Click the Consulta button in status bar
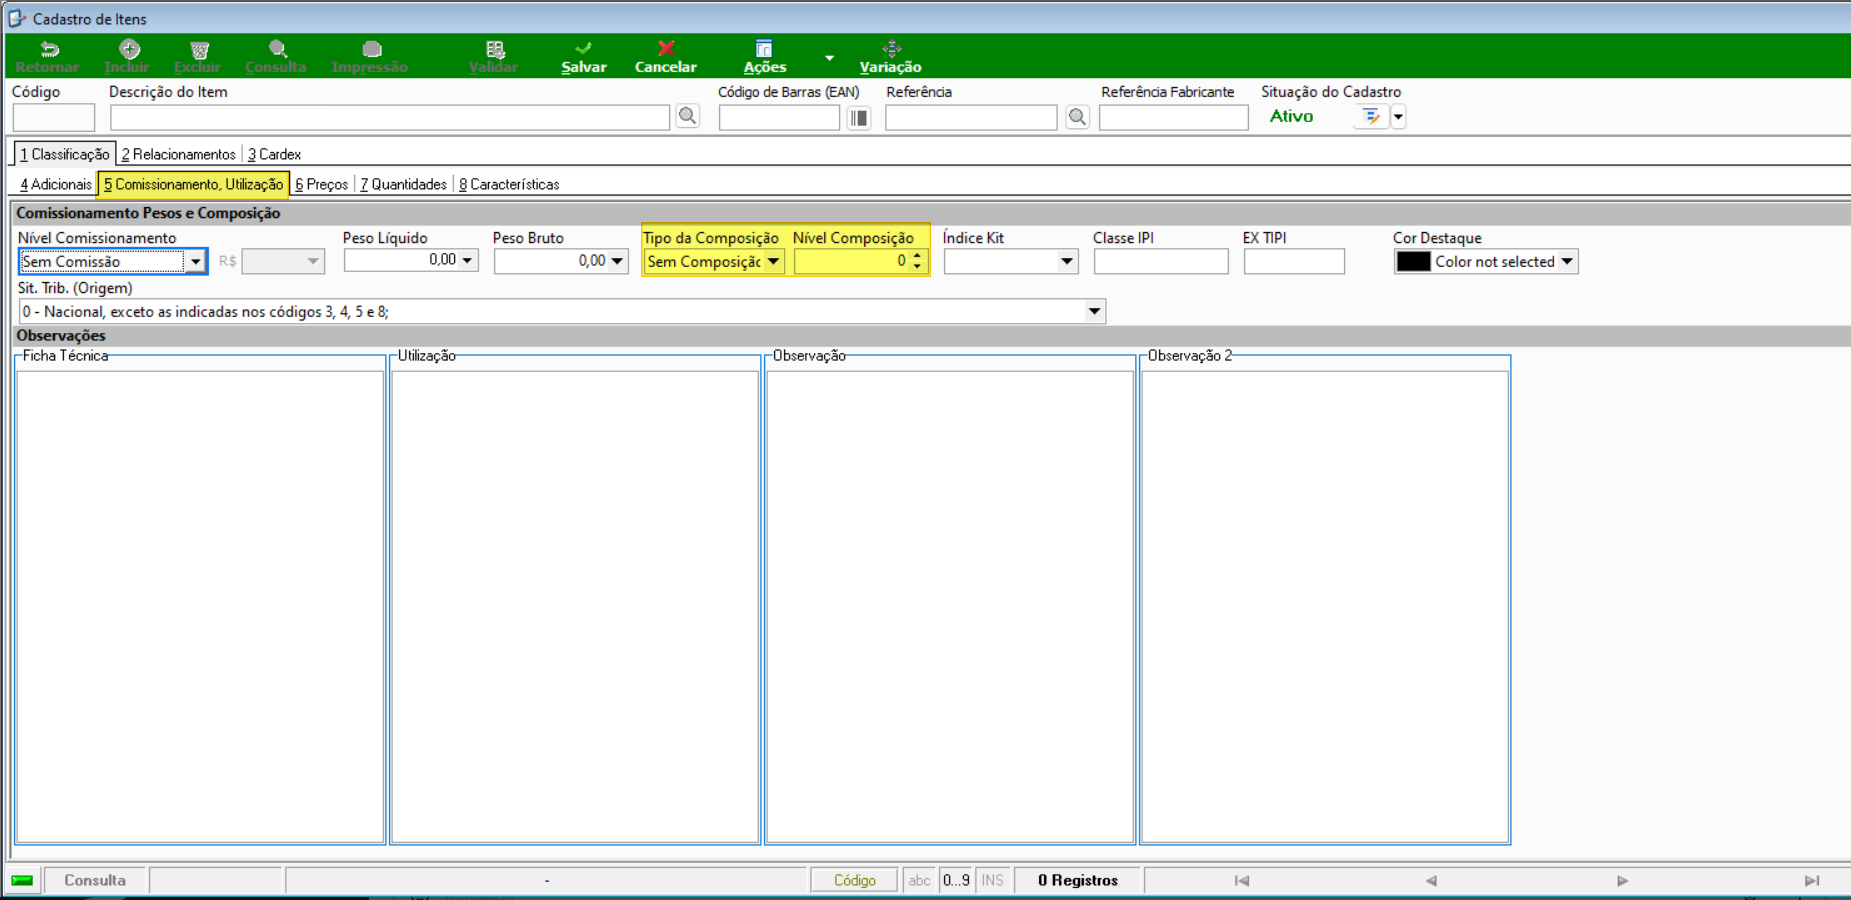Screen dimensions: 1851x900 coord(95,880)
